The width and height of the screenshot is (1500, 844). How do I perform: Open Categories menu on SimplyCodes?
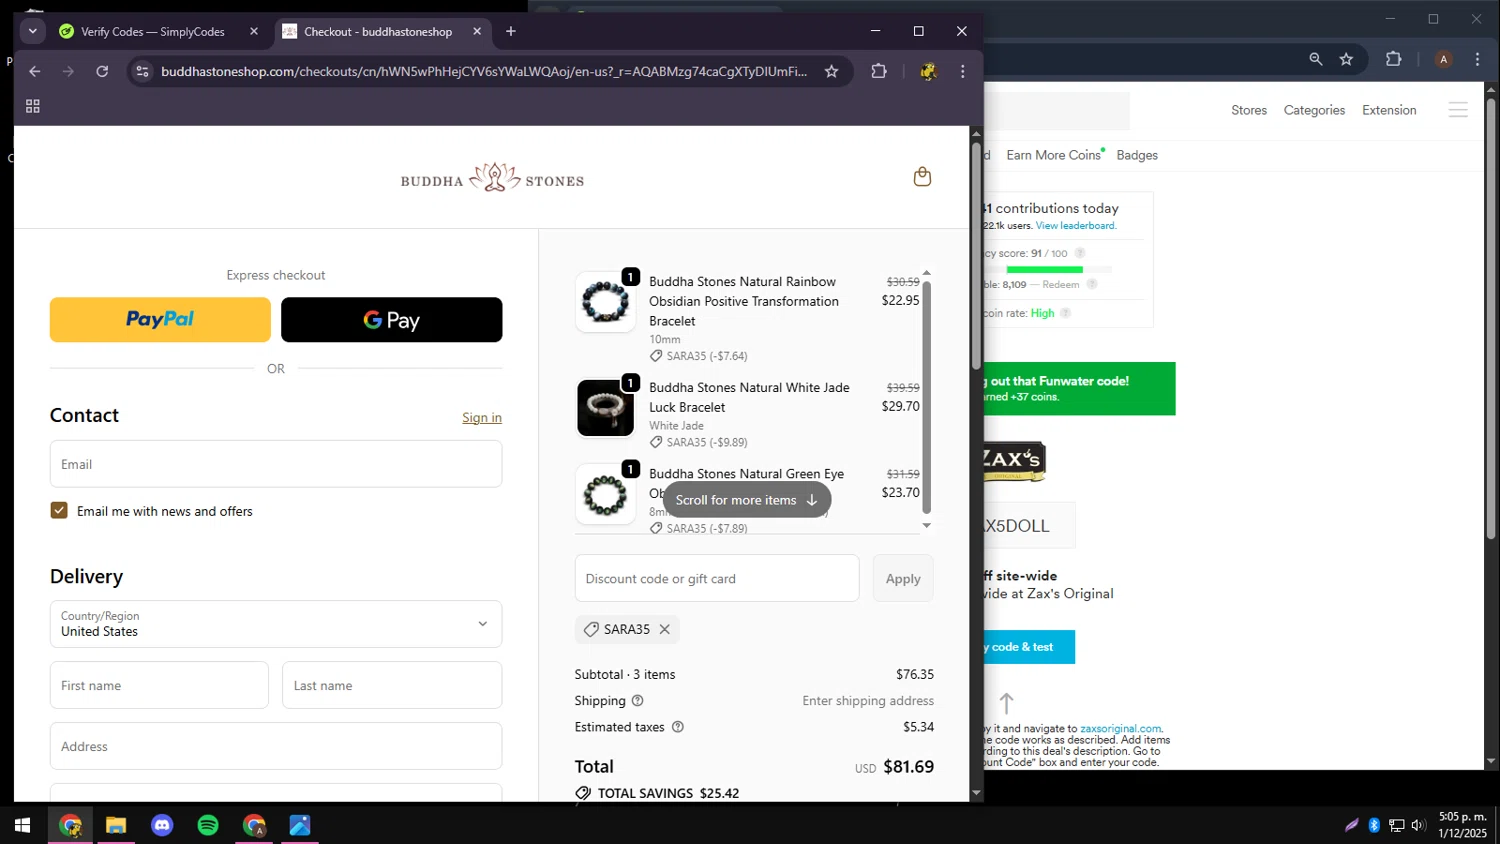[1314, 110]
